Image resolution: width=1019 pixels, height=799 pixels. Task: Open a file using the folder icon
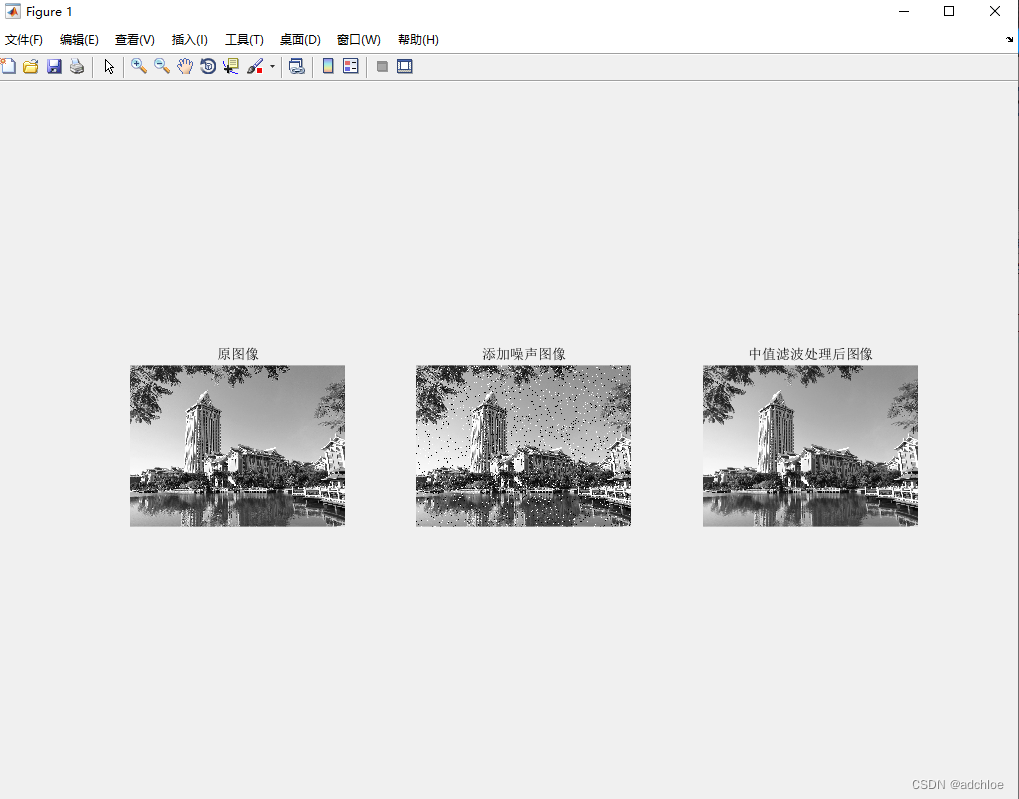[31, 66]
